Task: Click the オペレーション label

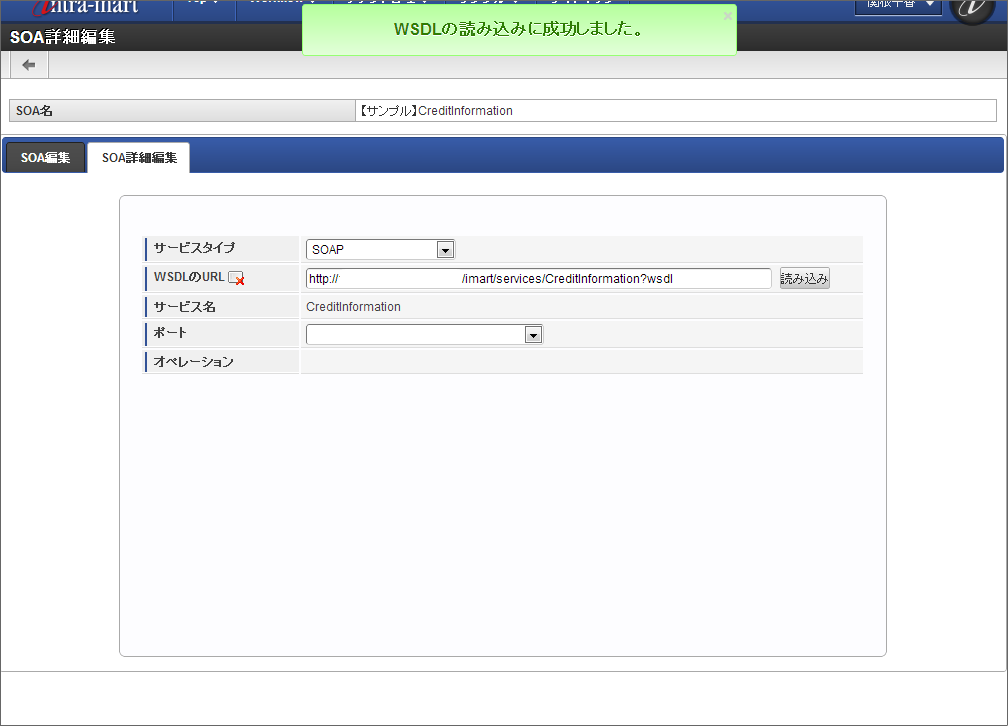Action: [194, 361]
